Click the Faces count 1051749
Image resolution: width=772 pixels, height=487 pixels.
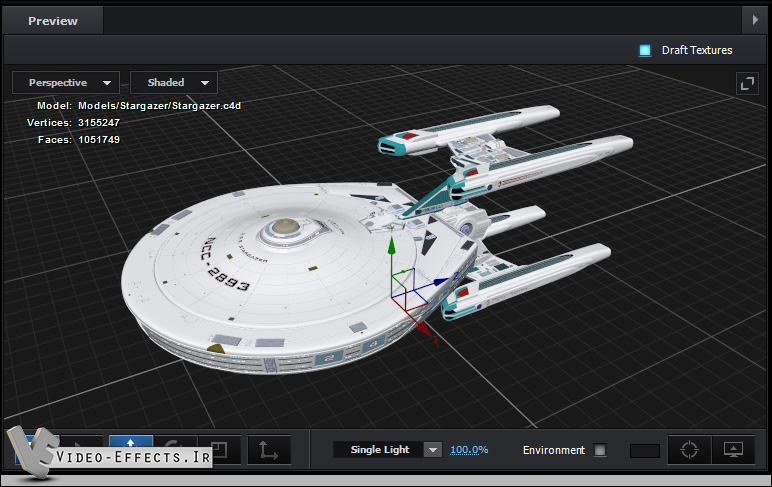(99, 140)
